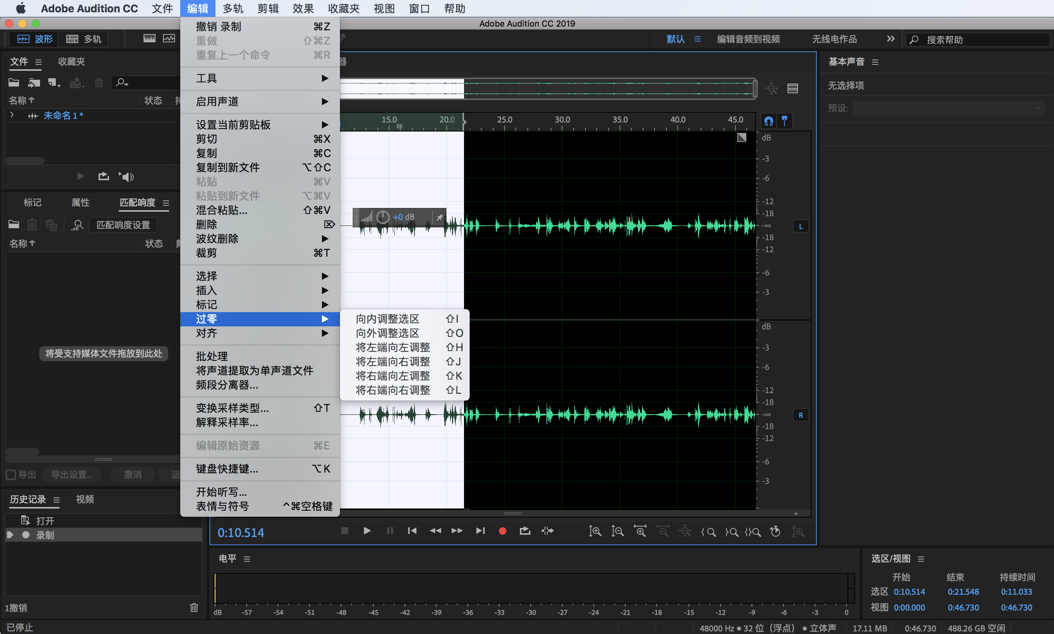The height and width of the screenshot is (634, 1054).
Task: Click the 搜索帮助 search field
Action: click(980, 40)
